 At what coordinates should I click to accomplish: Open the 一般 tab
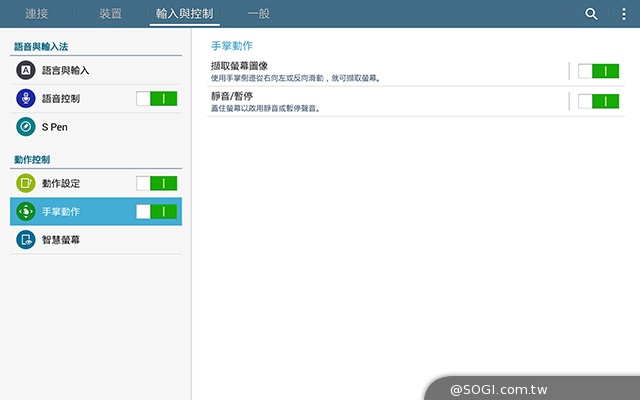259,14
